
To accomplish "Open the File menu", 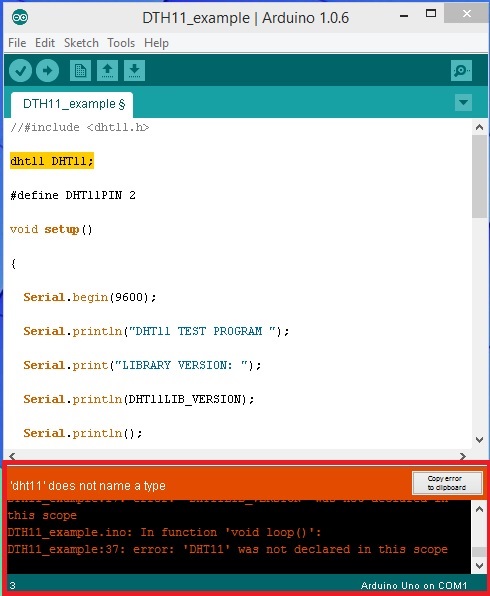I will pyautogui.click(x=17, y=43).
